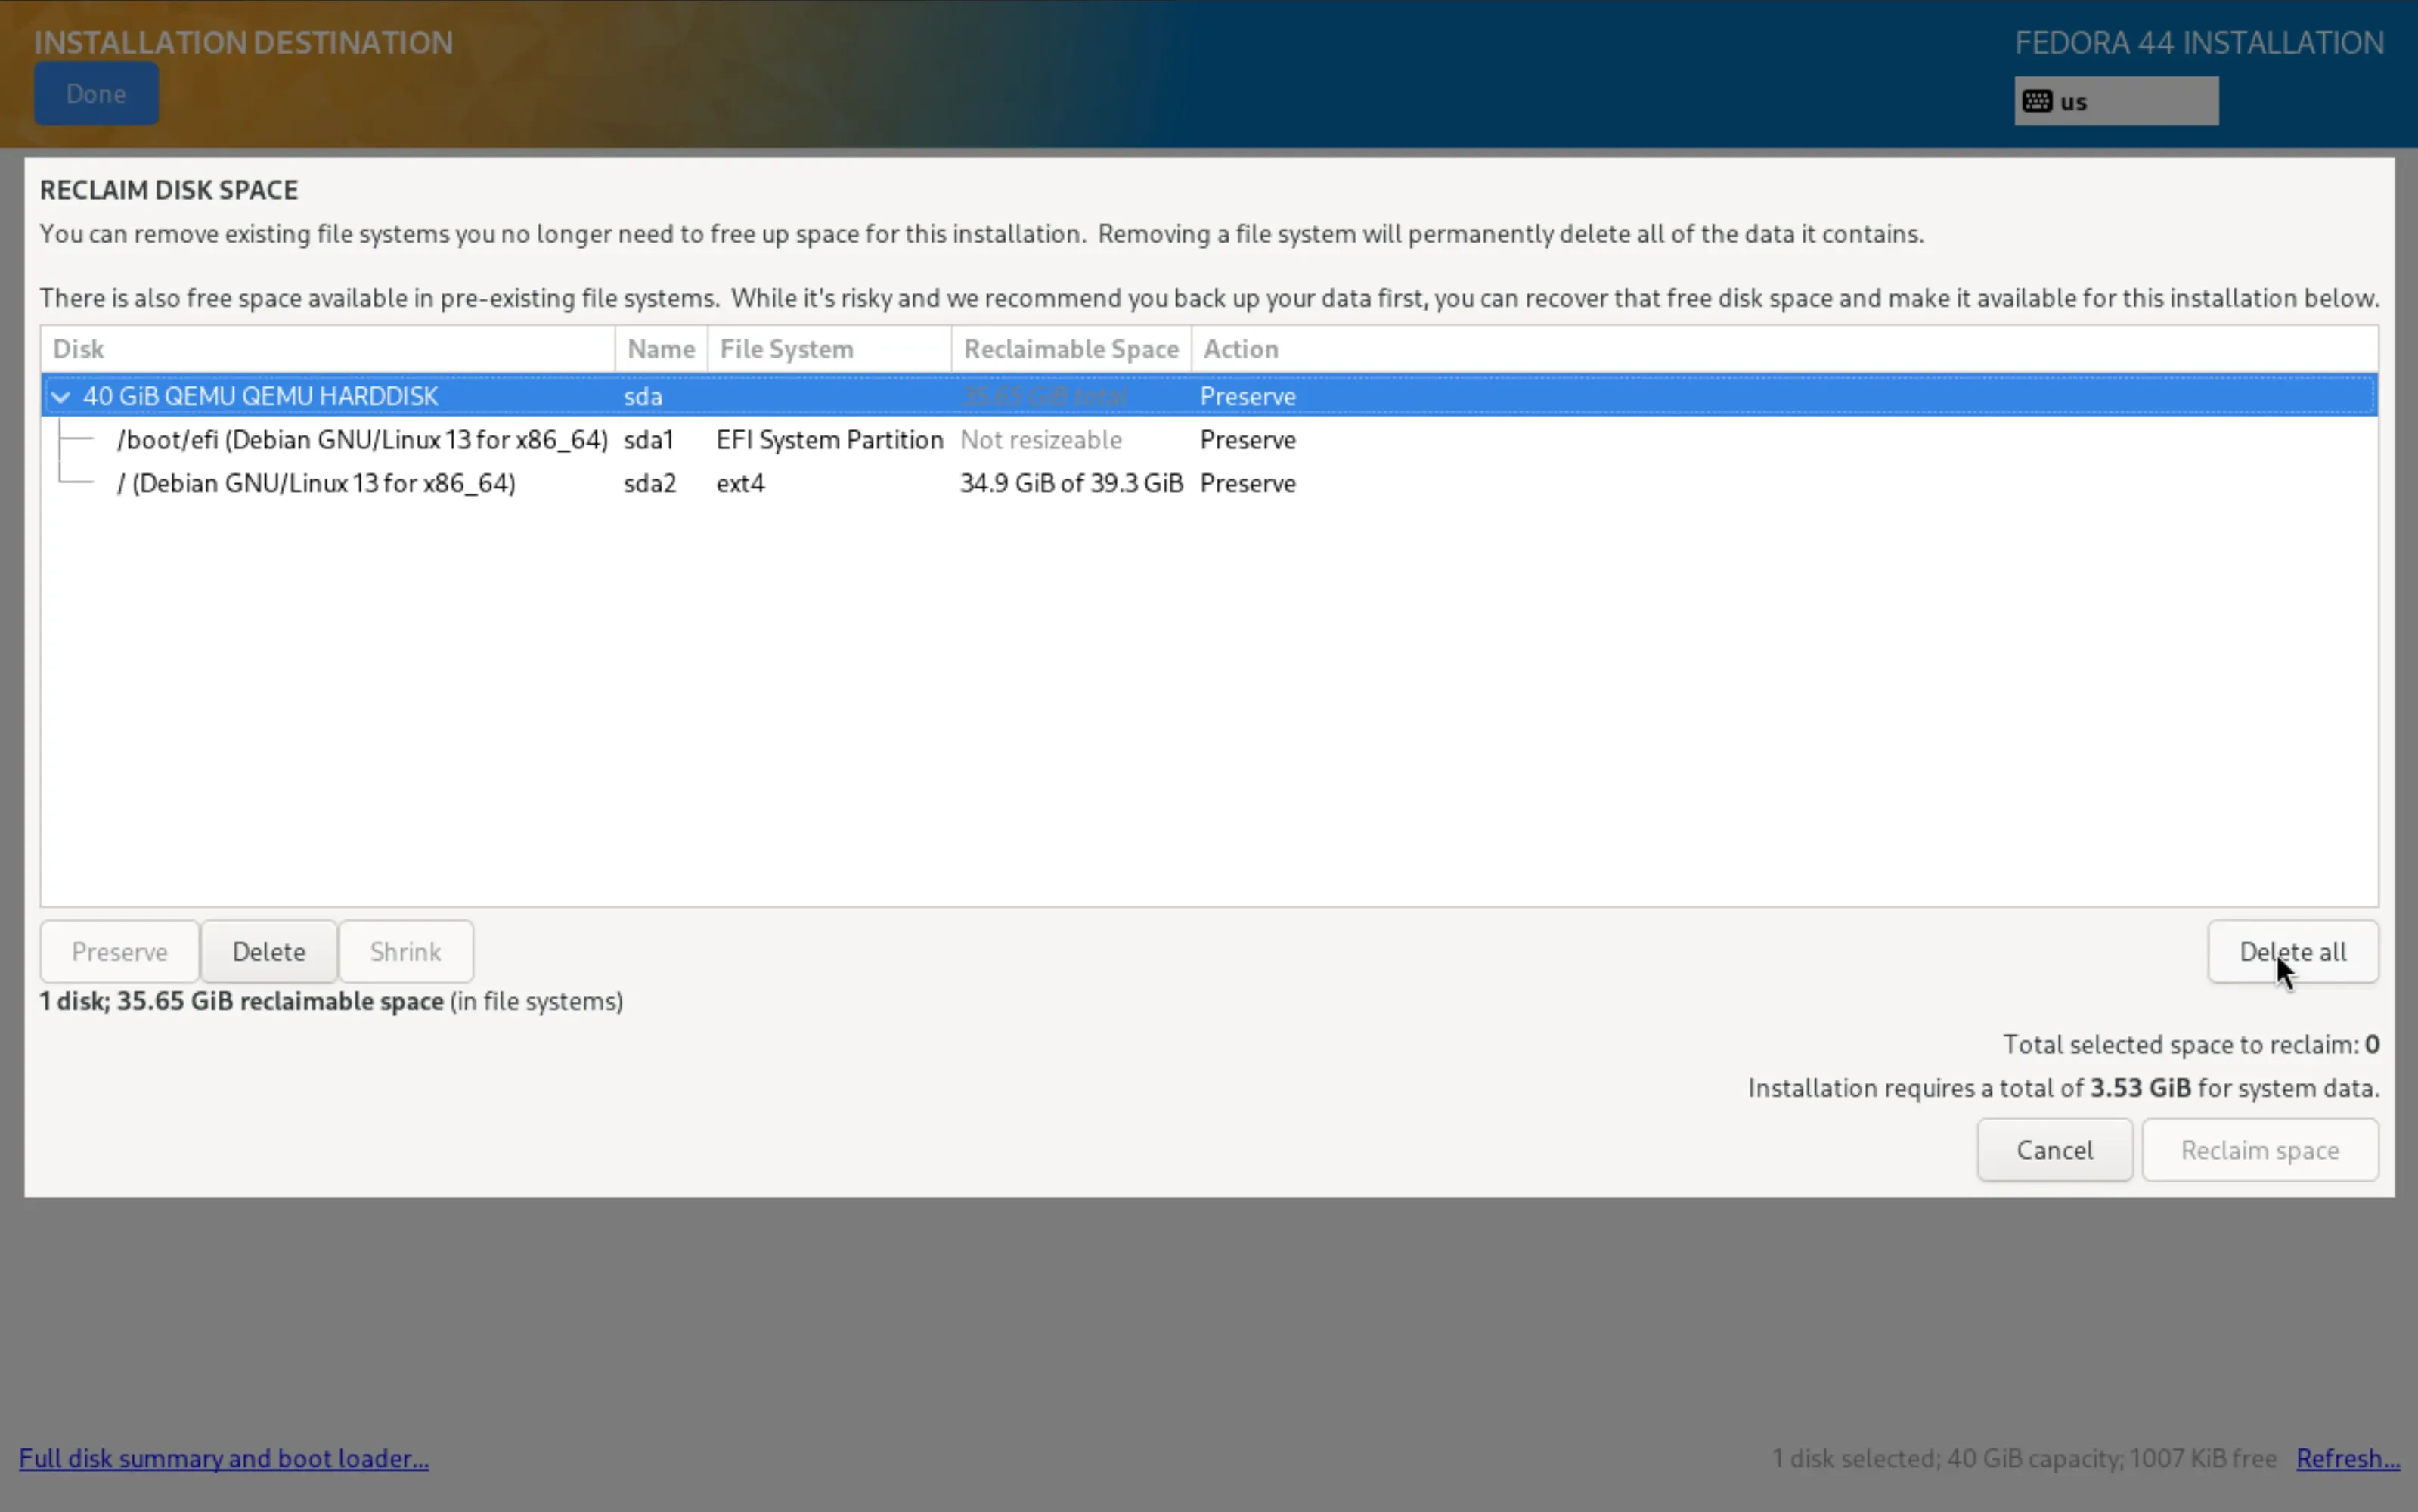Click the ext4 file system cell
Viewport: 2418px width, 1512px height.
point(740,483)
